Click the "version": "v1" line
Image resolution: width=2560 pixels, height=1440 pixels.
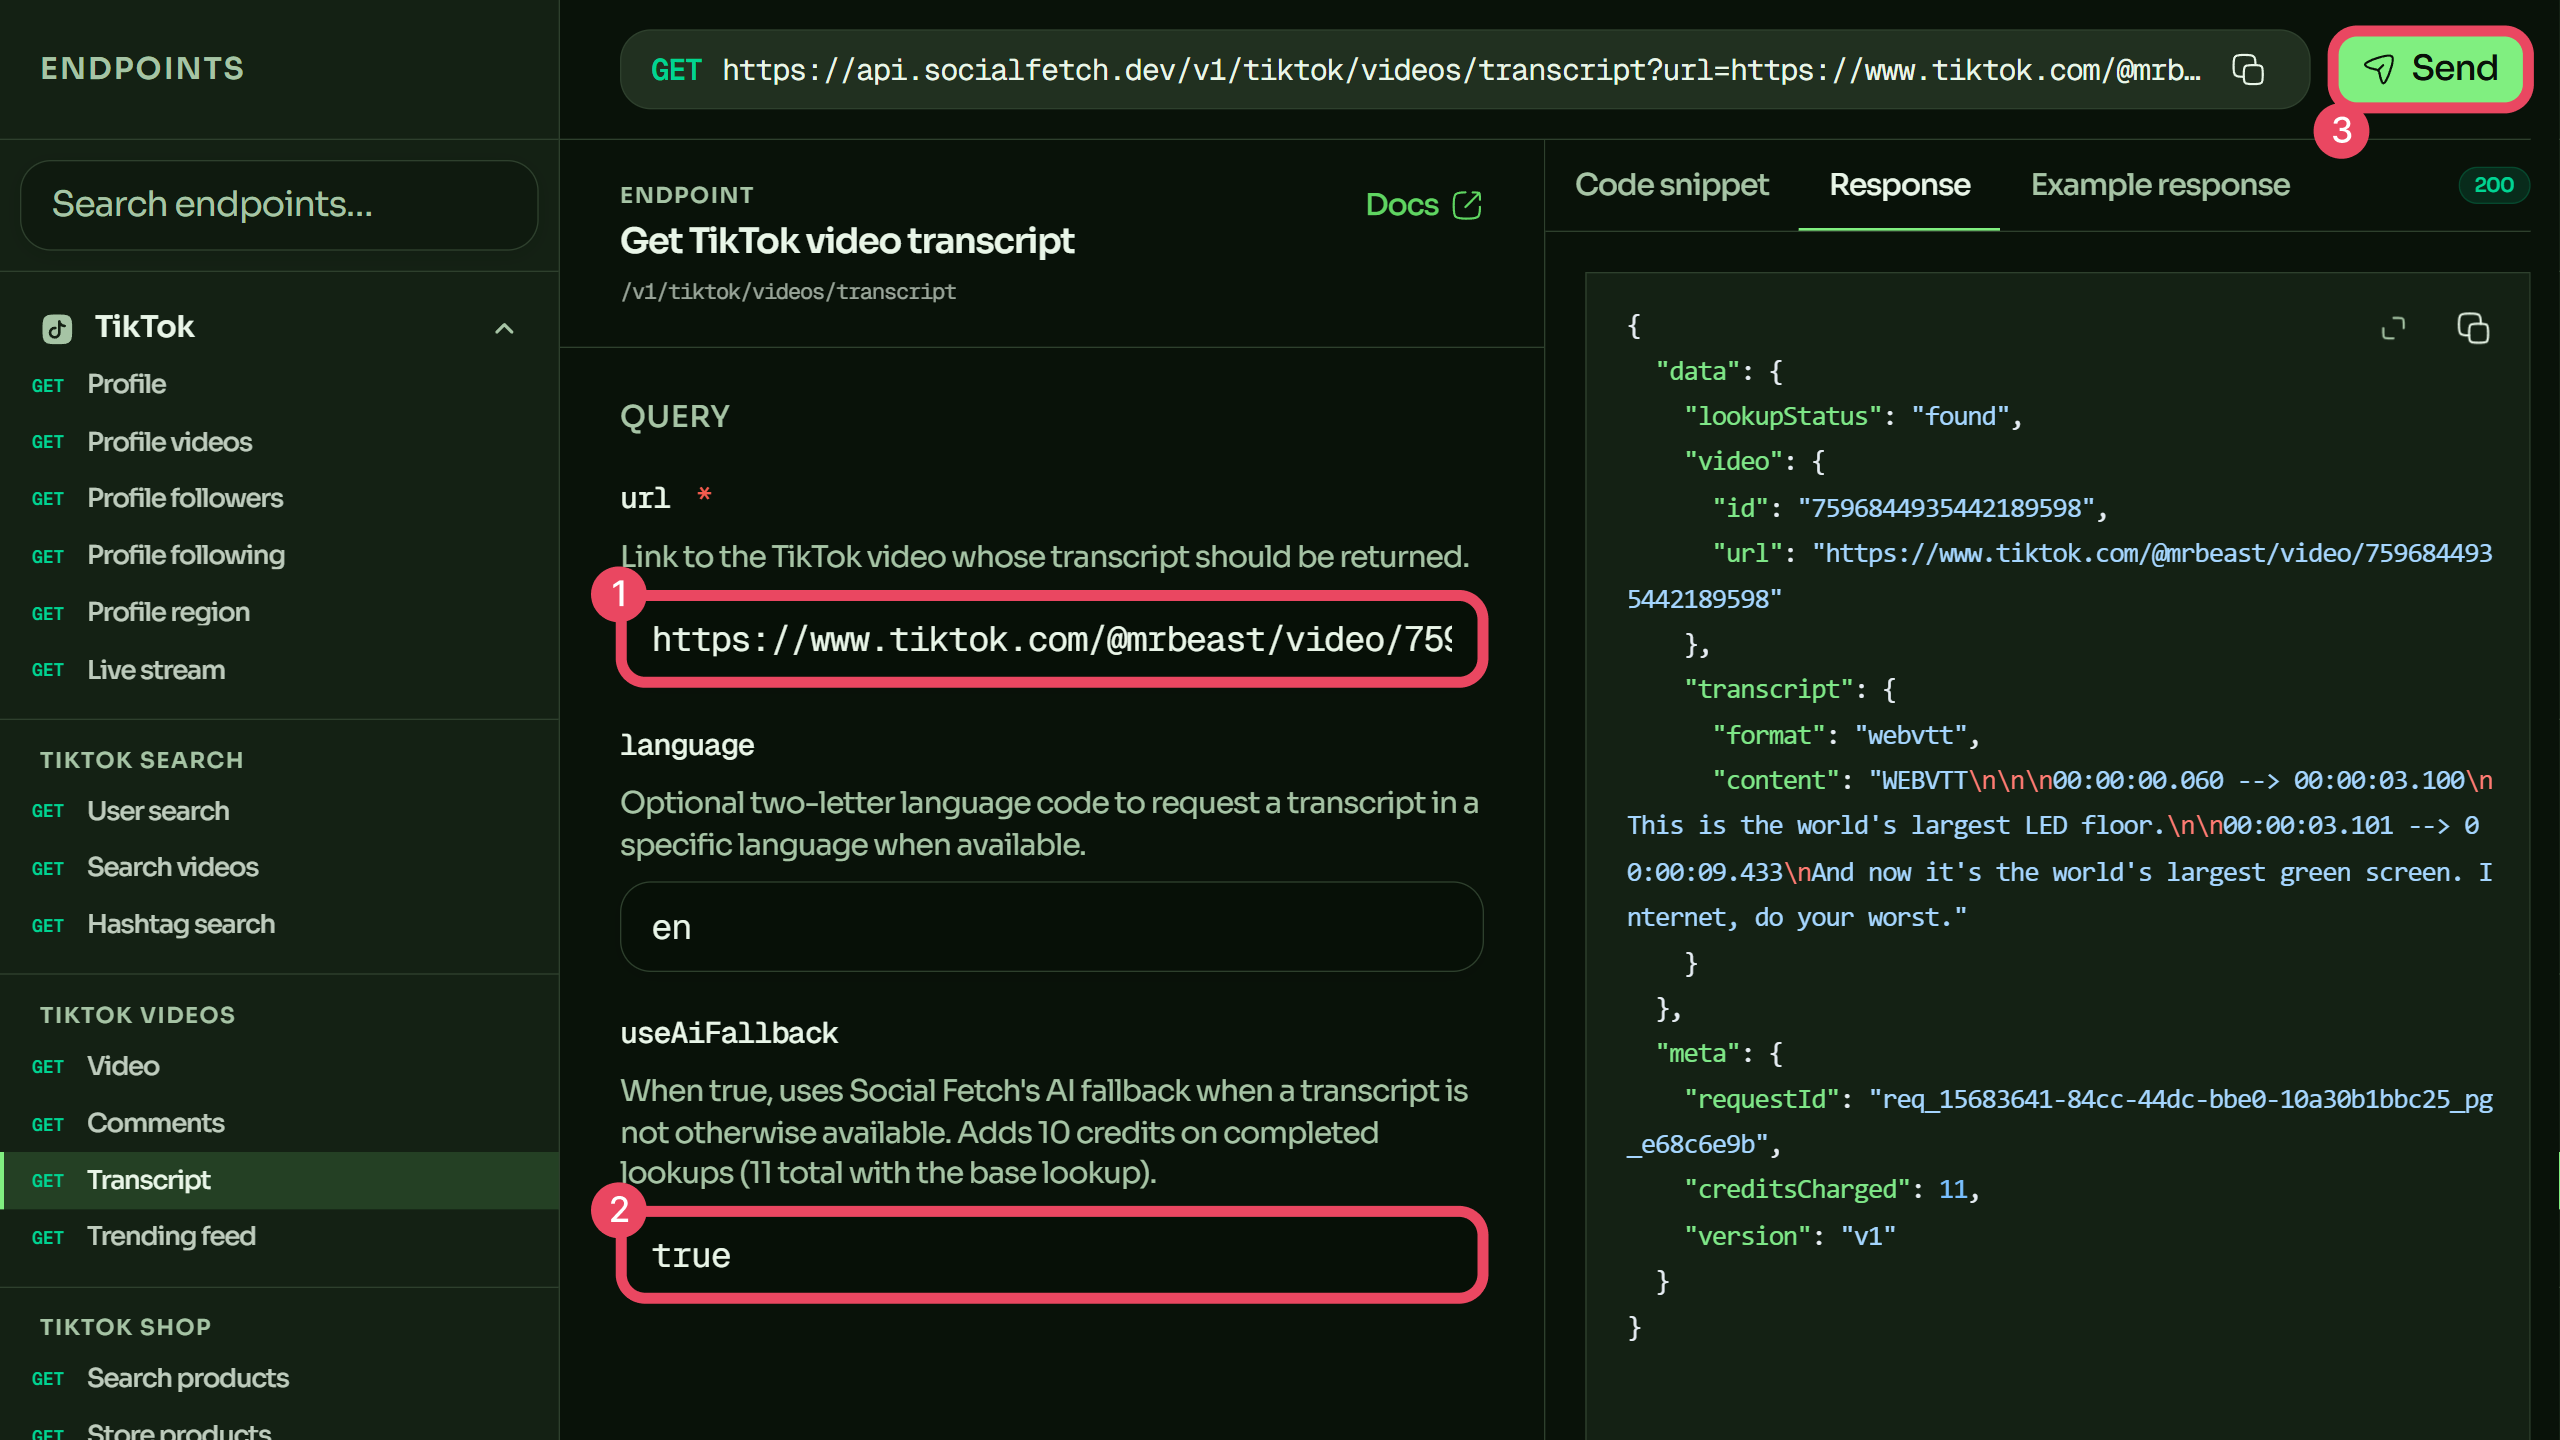tap(1790, 1236)
